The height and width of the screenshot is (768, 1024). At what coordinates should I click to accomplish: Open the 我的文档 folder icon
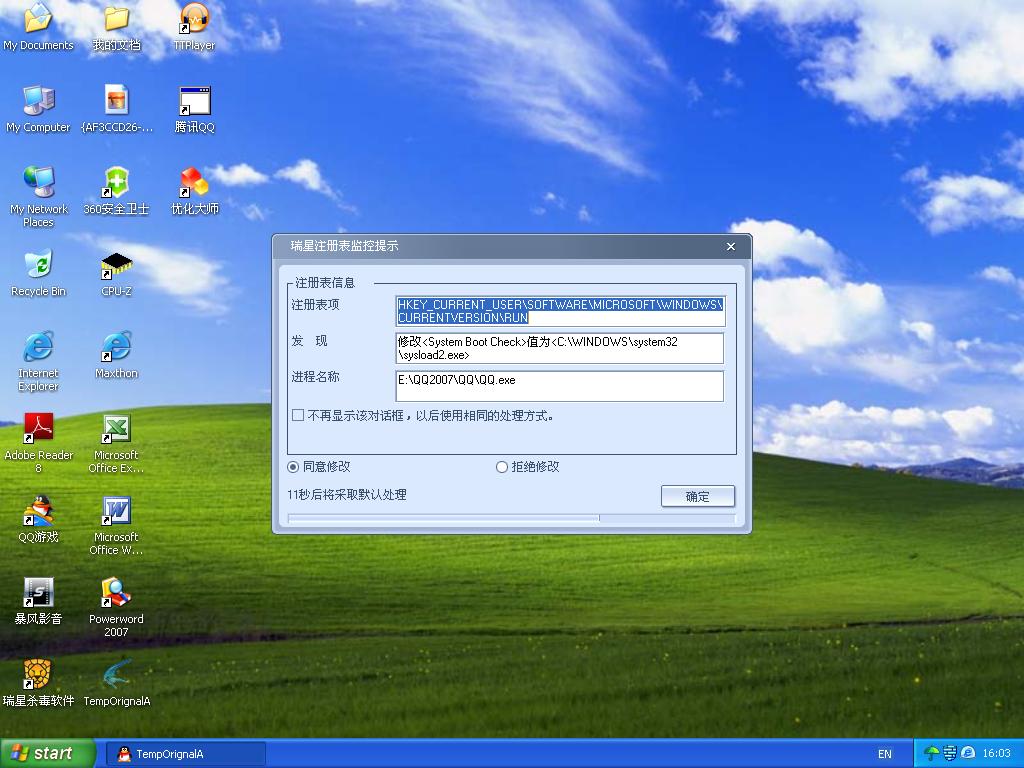click(116, 26)
